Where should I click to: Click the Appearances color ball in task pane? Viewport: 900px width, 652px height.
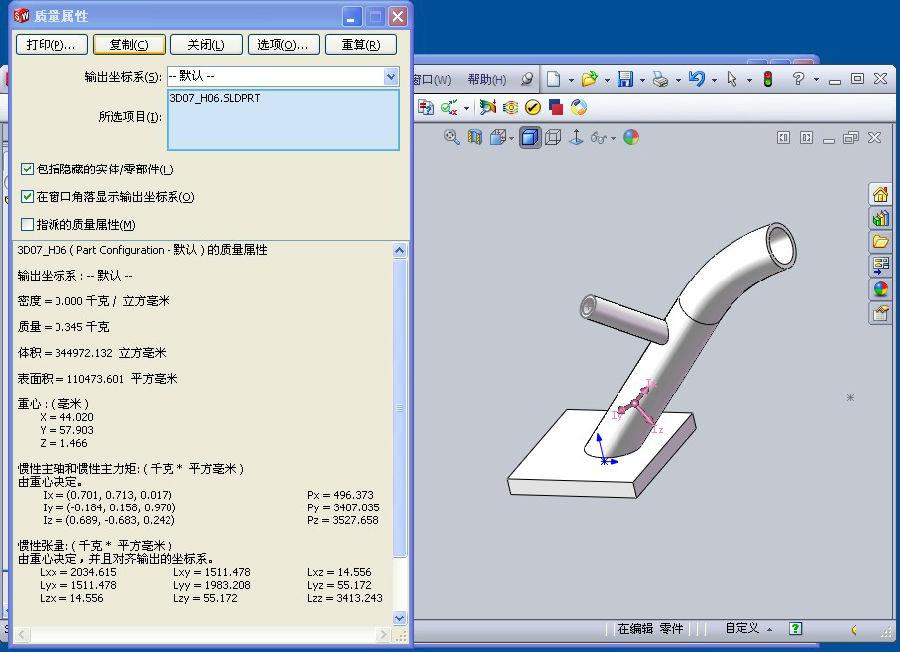click(x=880, y=290)
